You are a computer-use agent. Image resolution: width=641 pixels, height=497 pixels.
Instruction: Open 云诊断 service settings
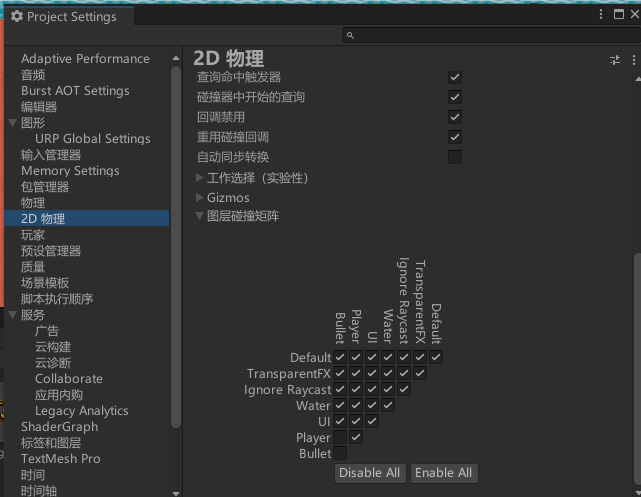tap(53, 363)
